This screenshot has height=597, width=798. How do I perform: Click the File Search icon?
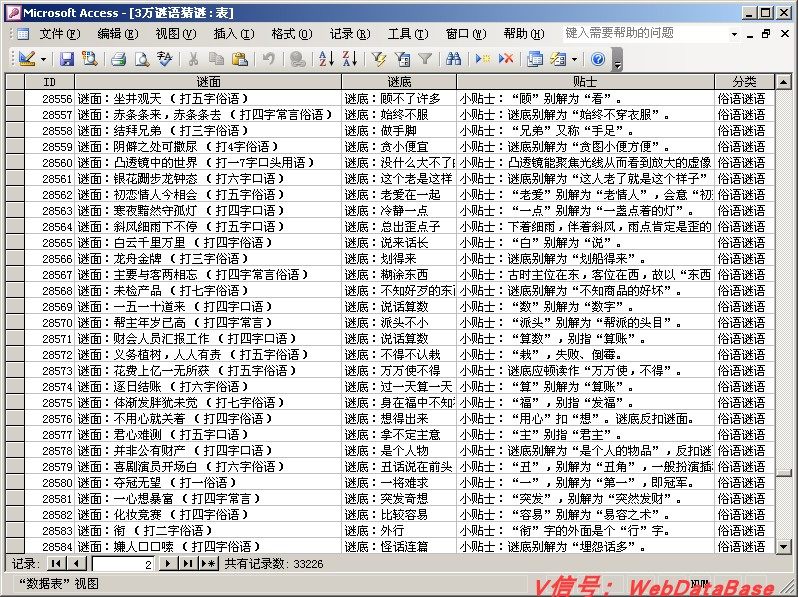click(90, 59)
